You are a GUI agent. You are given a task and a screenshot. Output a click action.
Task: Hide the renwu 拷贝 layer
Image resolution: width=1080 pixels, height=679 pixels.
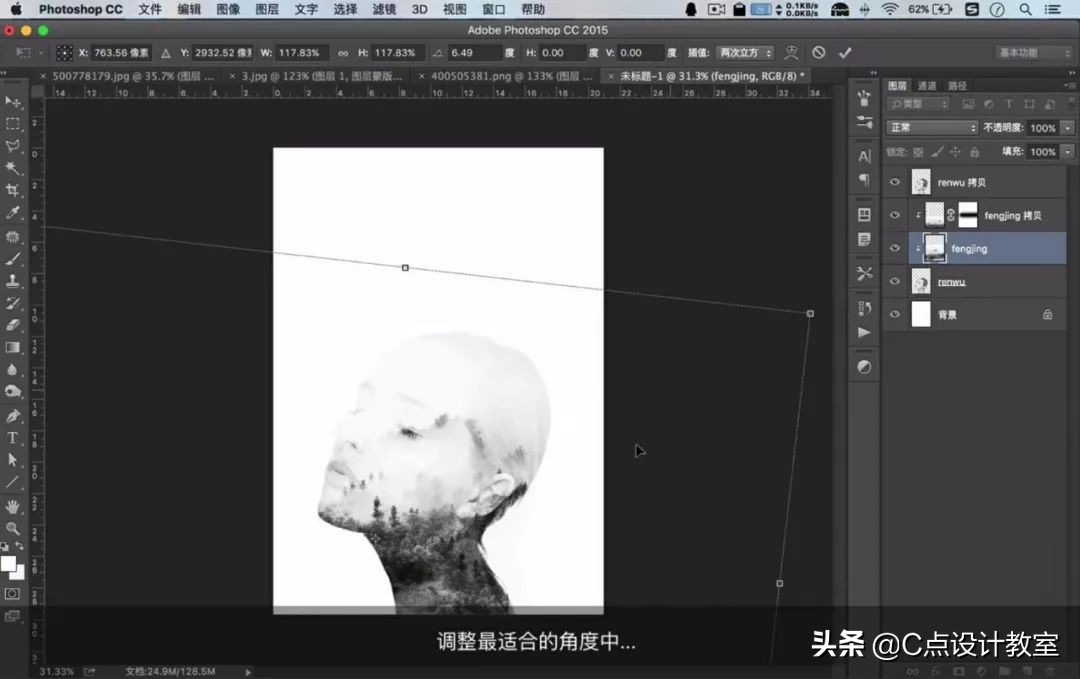tap(895, 182)
